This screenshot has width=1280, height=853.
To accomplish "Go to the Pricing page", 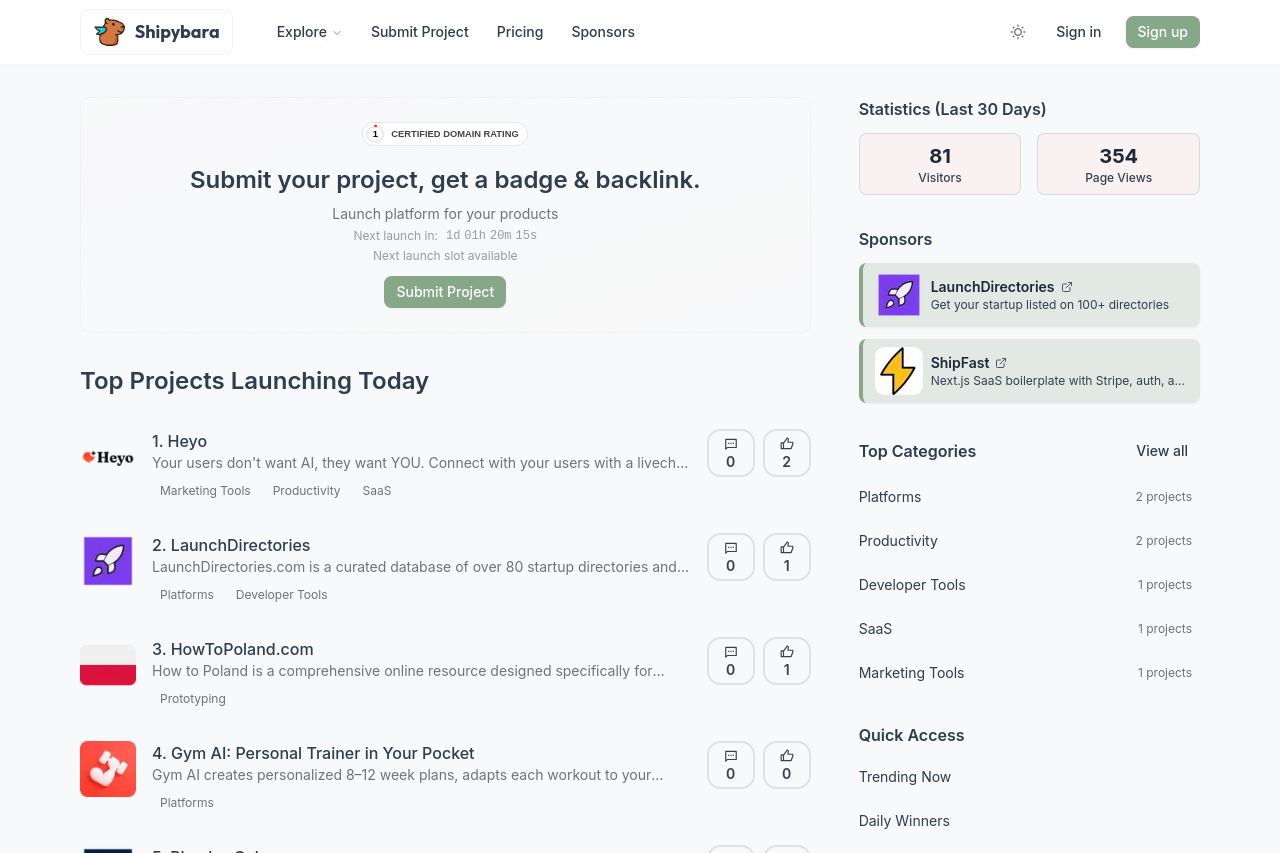I will (x=520, y=32).
